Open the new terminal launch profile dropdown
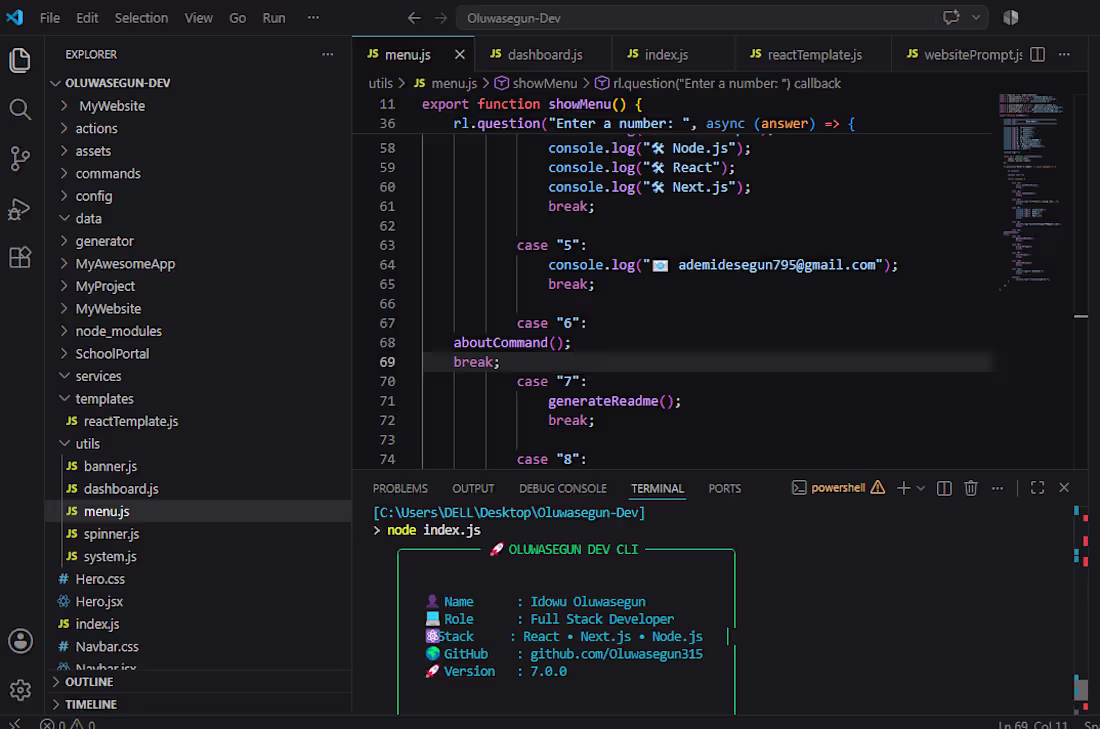The width and height of the screenshot is (1100, 729). (x=921, y=488)
